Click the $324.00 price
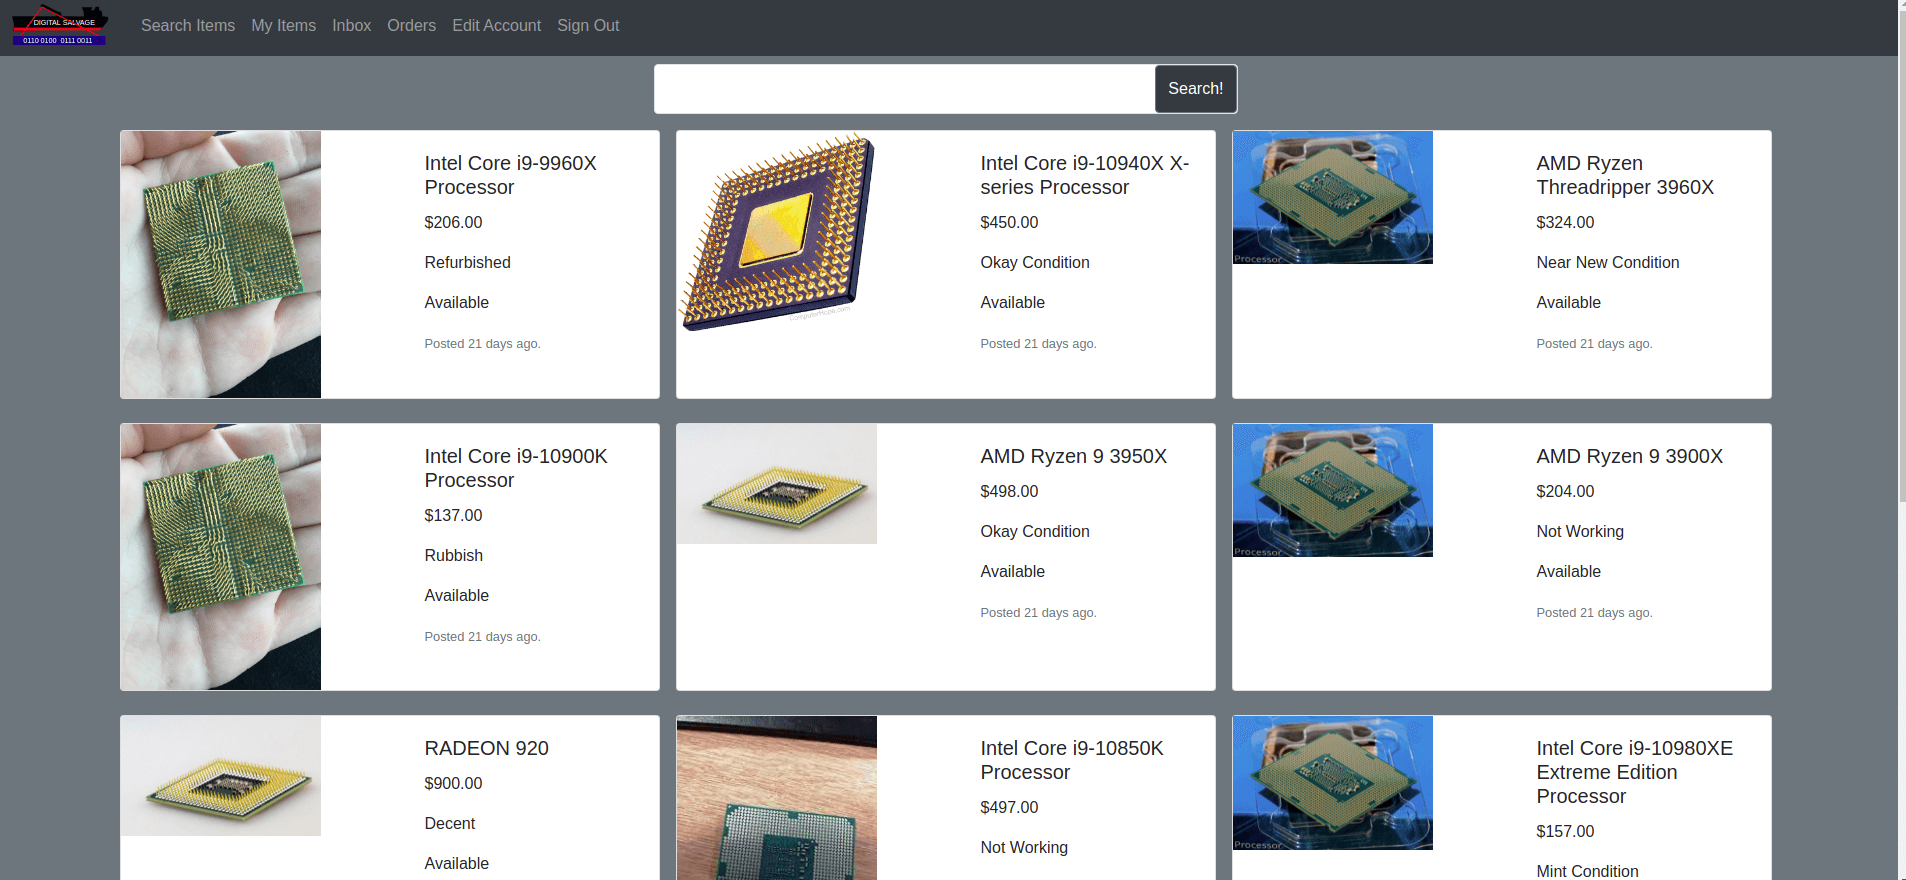The width and height of the screenshot is (1906, 880). 1565,222
